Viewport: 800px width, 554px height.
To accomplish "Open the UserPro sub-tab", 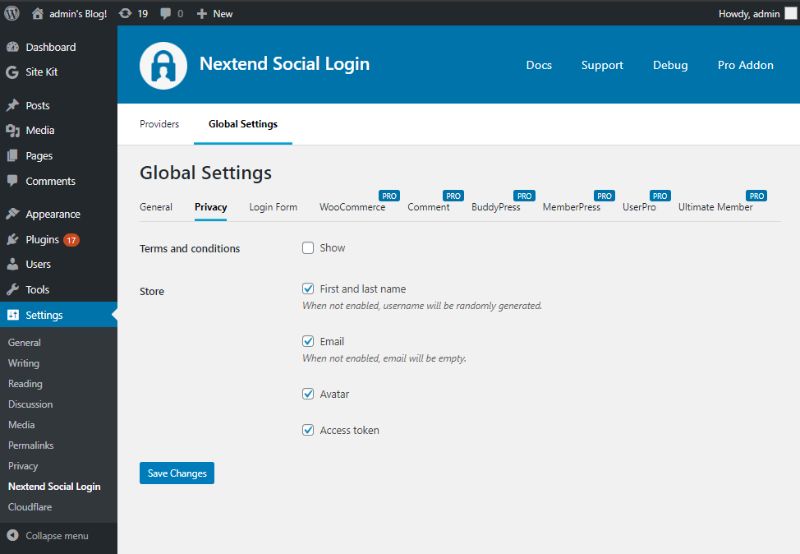I will pos(639,207).
